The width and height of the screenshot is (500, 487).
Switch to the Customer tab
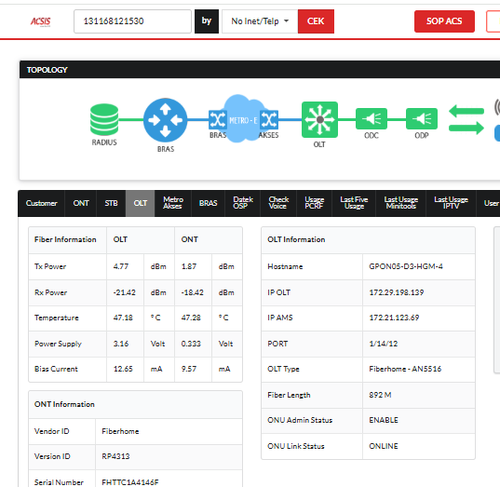tap(41, 203)
